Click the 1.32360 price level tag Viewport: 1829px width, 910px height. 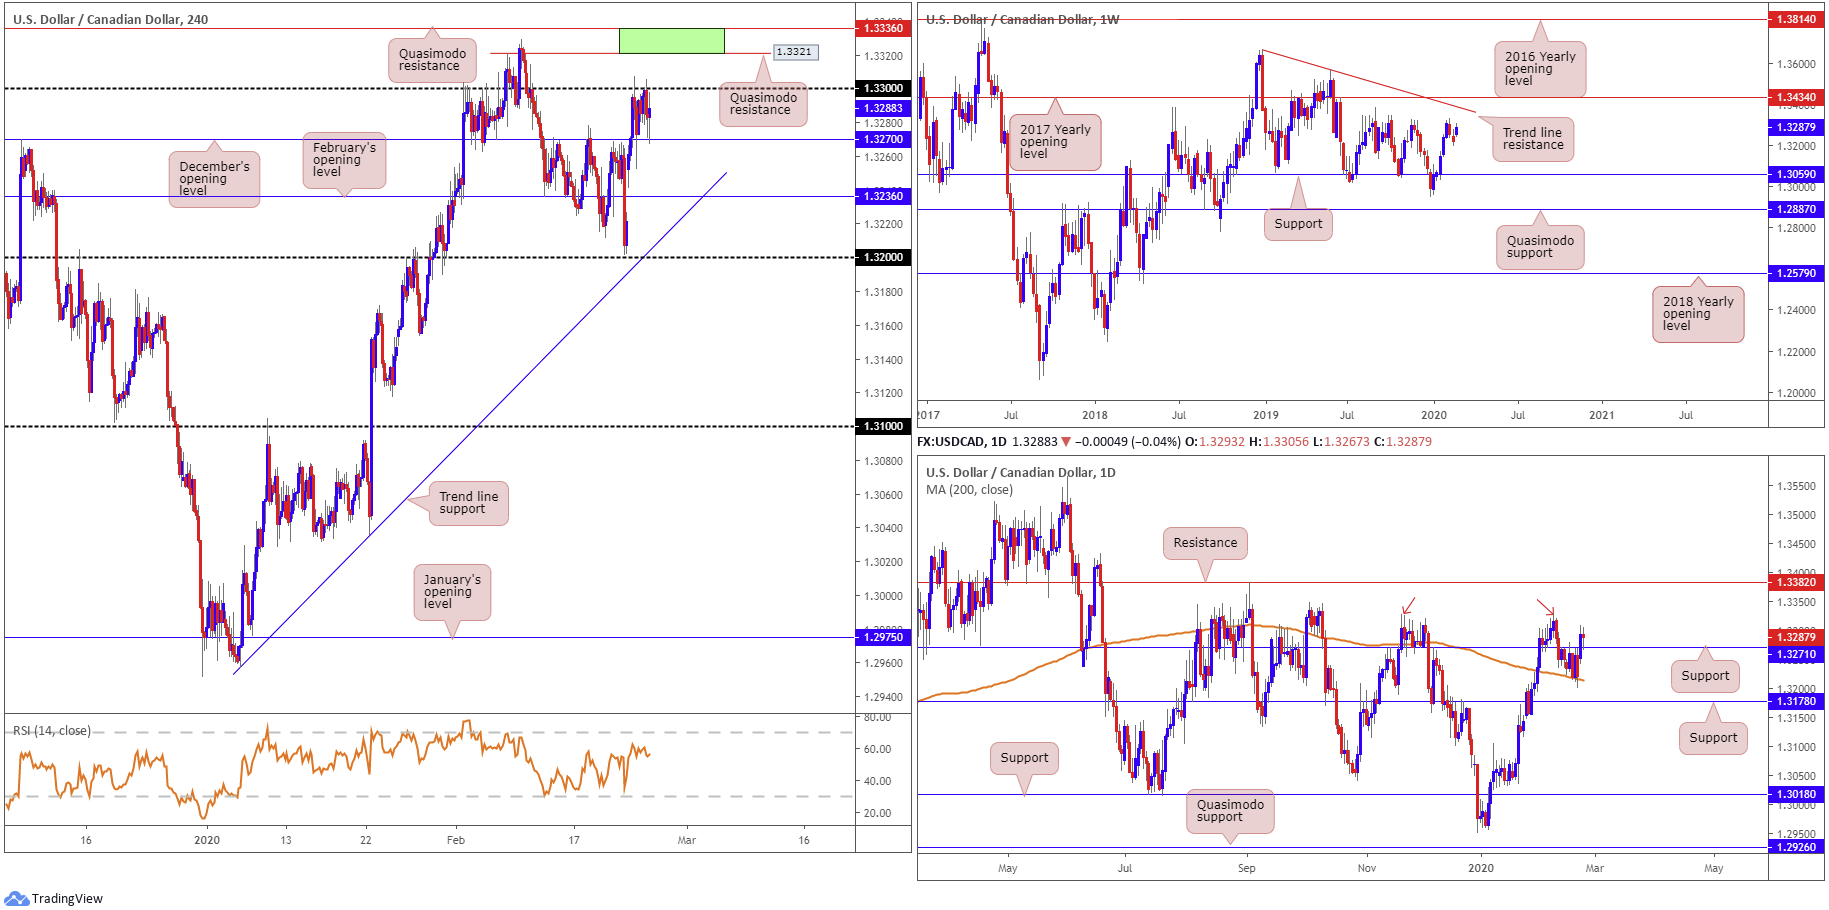pyautogui.click(x=883, y=196)
